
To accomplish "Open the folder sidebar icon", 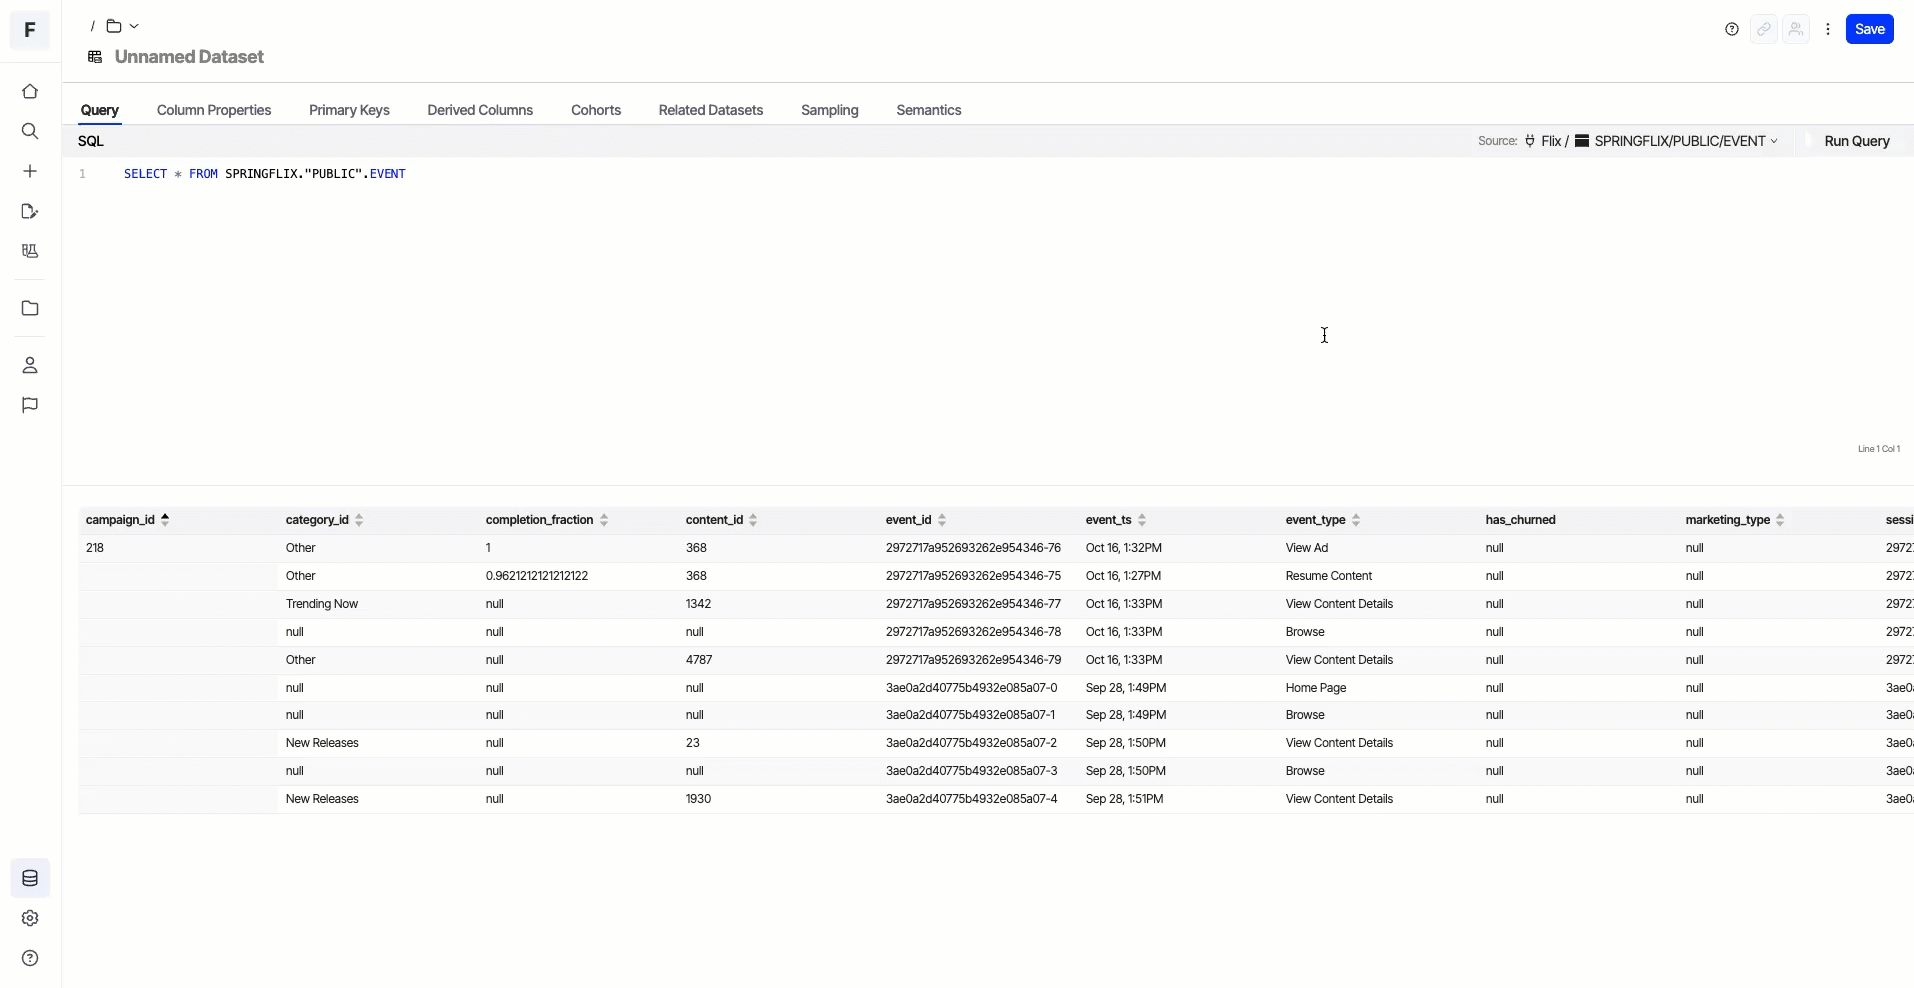I will coord(30,309).
